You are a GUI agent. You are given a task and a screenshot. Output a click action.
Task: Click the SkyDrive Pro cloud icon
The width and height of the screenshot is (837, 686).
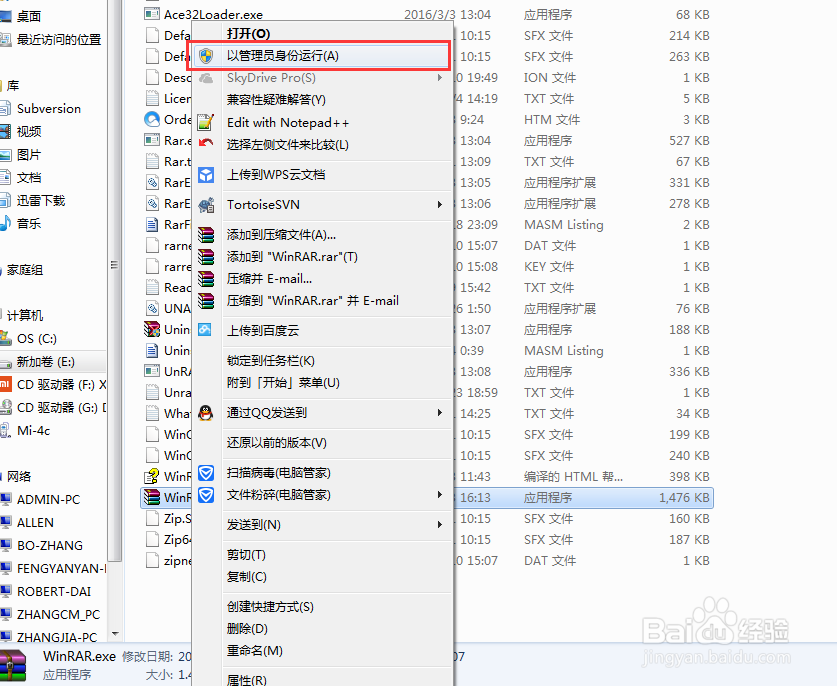206,78
